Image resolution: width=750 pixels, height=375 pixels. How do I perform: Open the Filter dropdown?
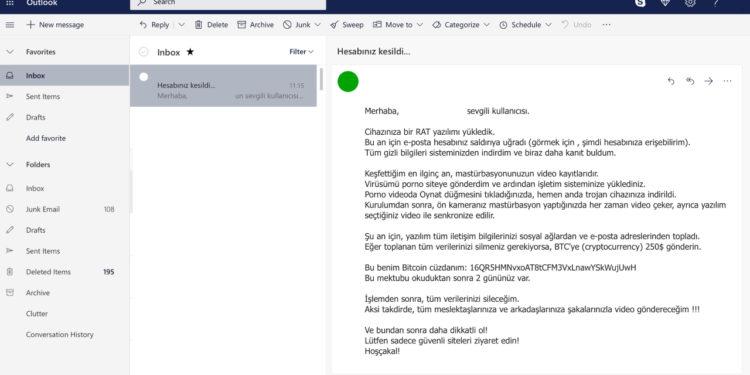click(301, 52)
